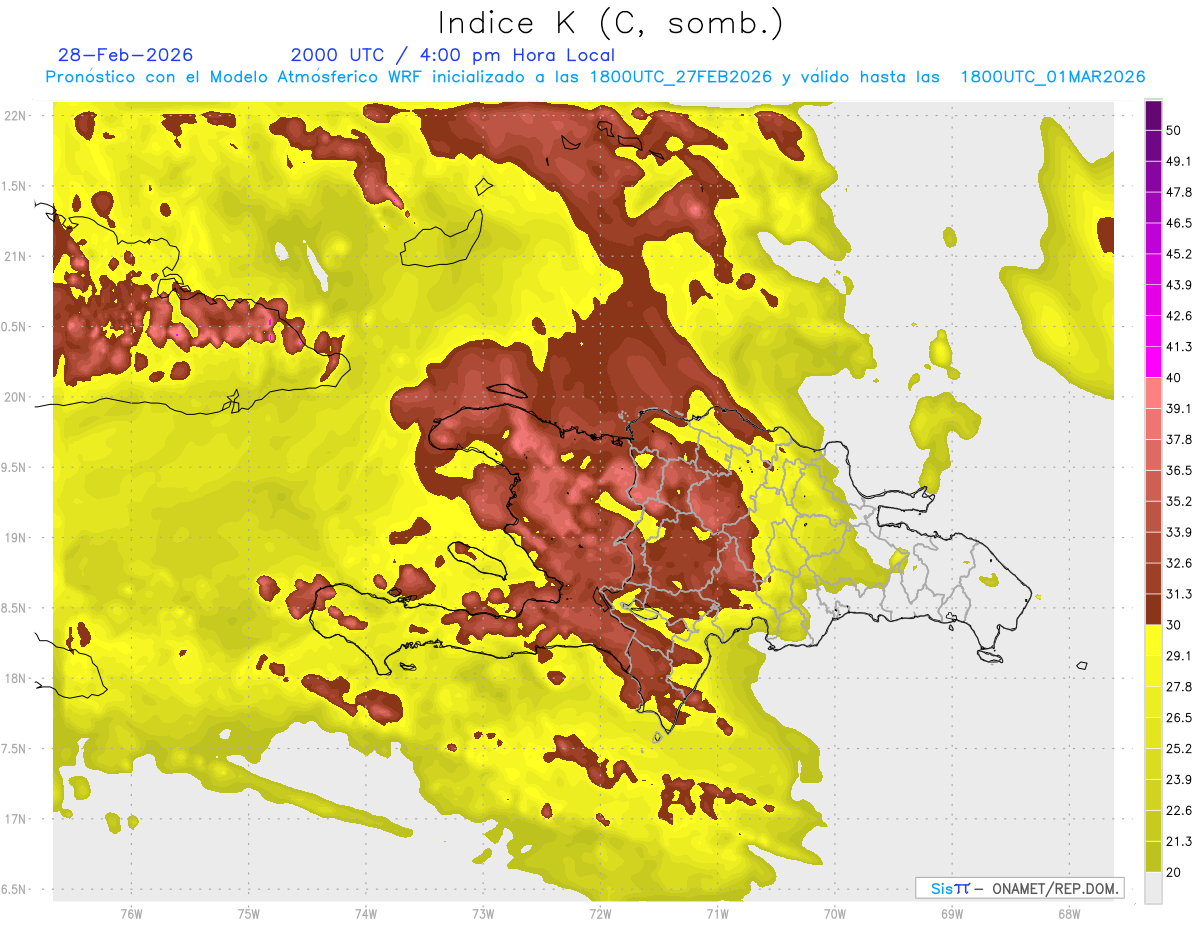The width and height of the screenshot is (1200, 927).
Task: Click the "18N" latitude label
Action: [x=17, y=678]
